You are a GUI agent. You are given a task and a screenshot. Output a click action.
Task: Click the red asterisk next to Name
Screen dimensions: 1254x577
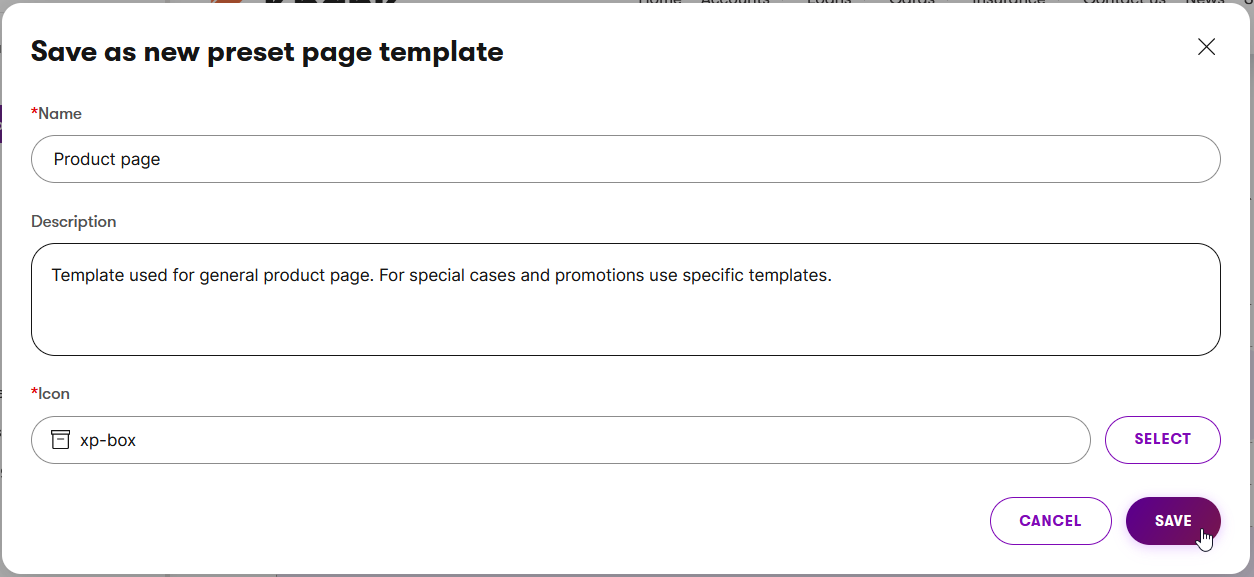point(34,113)
